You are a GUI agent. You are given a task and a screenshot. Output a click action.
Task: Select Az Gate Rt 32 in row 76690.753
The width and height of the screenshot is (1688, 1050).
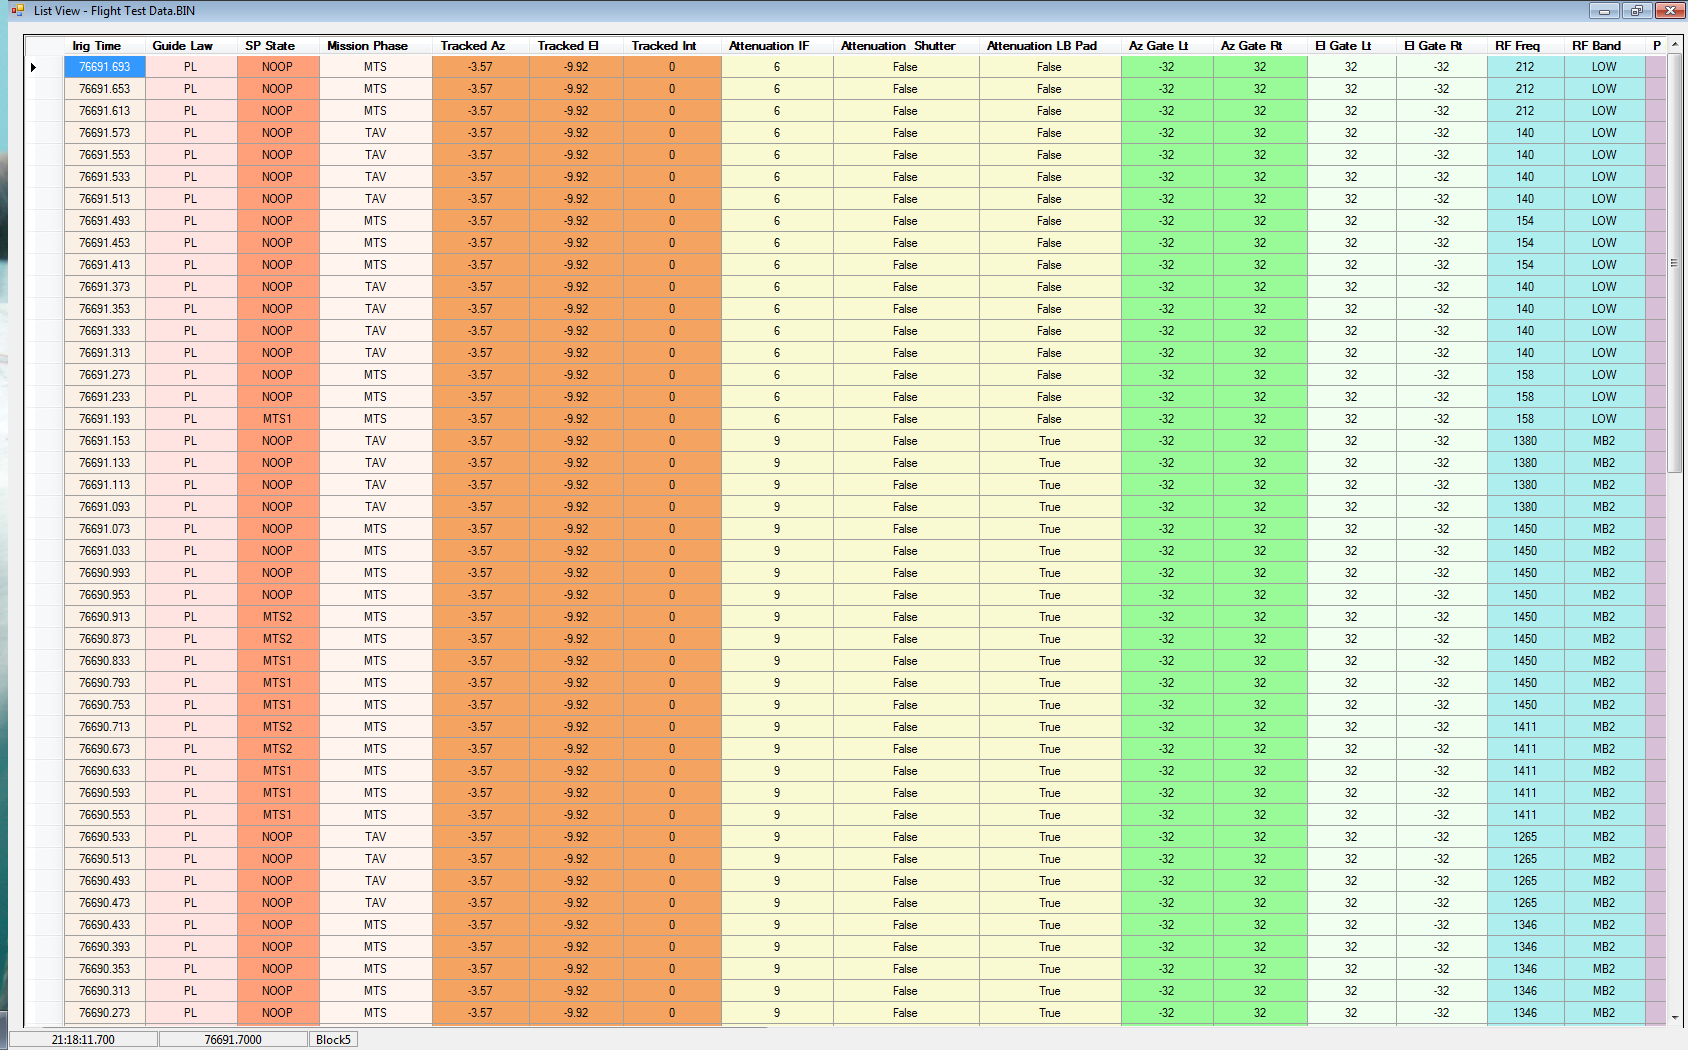tap(1260, 705)
